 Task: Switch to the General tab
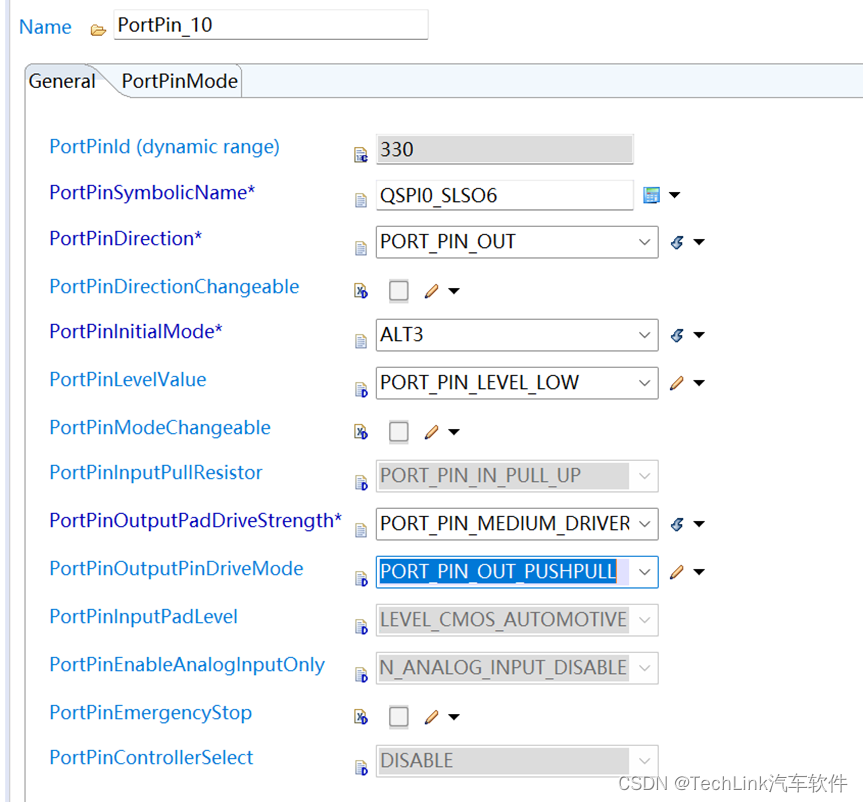(62, 81)
